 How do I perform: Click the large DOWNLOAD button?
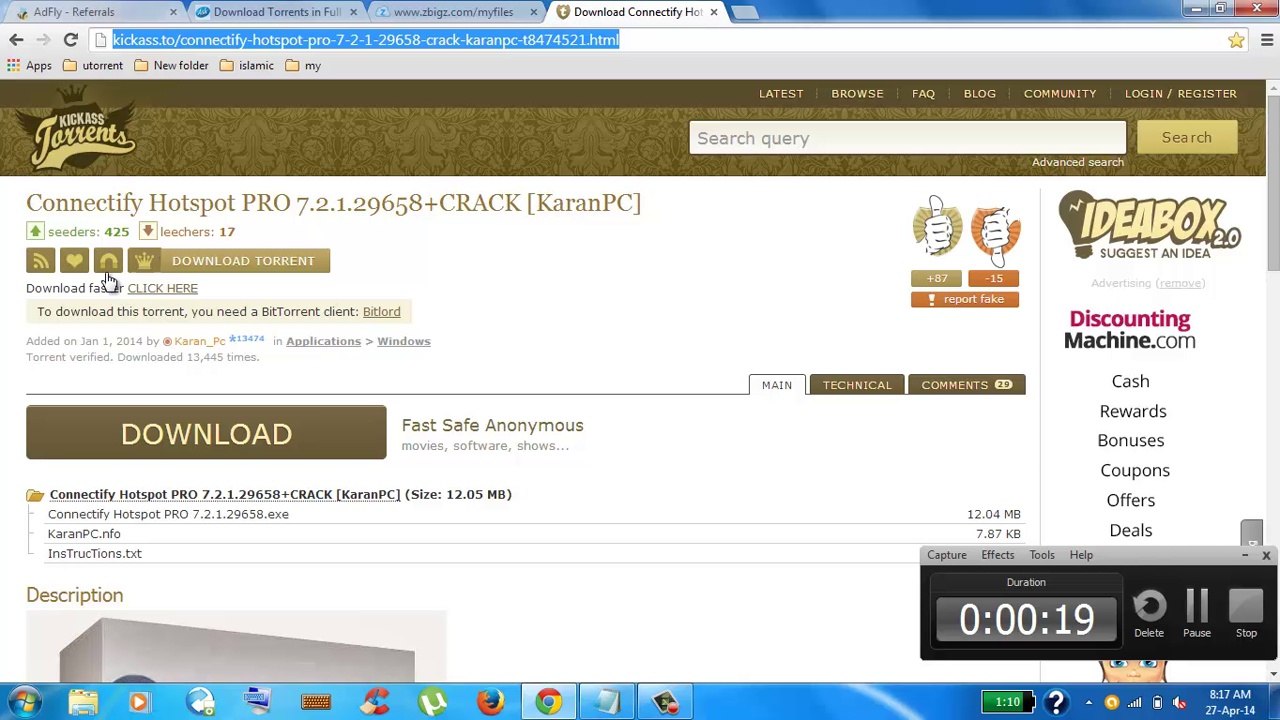[x=206, y=433]
